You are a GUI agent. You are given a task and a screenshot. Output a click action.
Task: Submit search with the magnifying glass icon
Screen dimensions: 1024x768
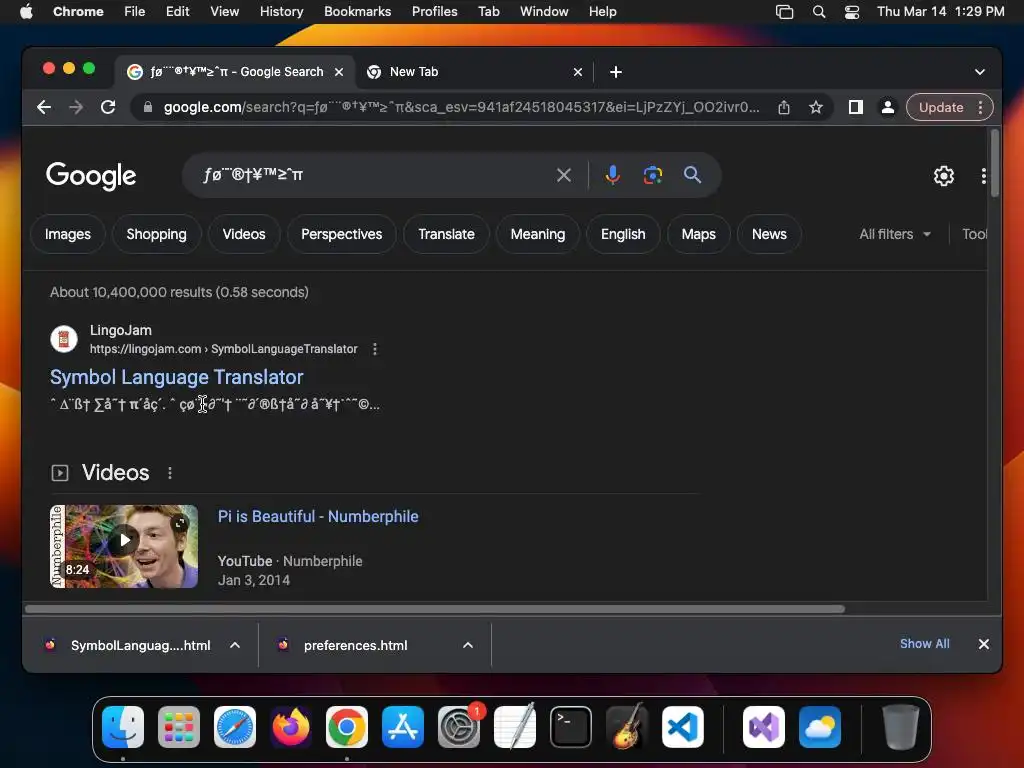pos(692,175)
